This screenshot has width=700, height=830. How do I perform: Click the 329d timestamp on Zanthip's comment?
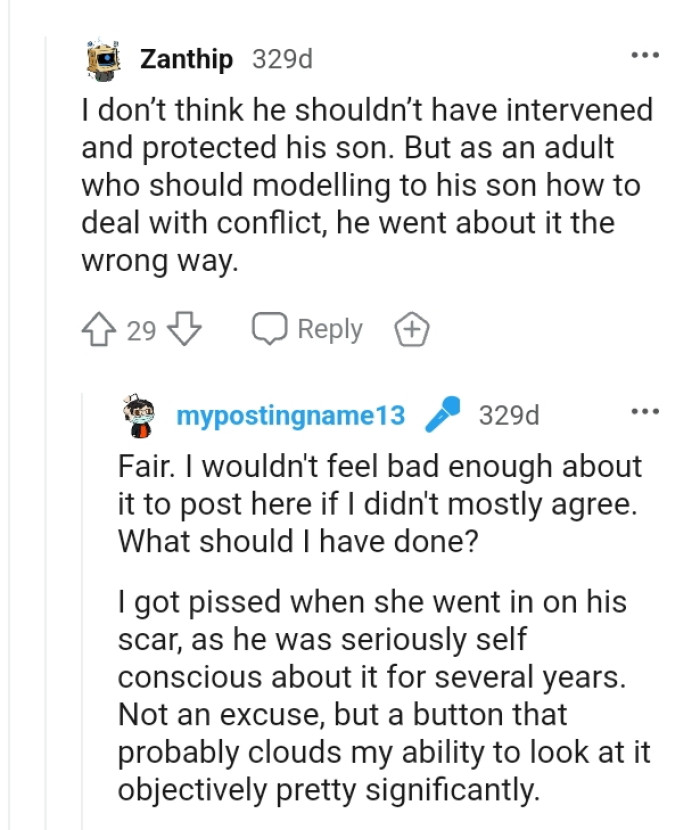pyautogui.click(x=282, y=59)
